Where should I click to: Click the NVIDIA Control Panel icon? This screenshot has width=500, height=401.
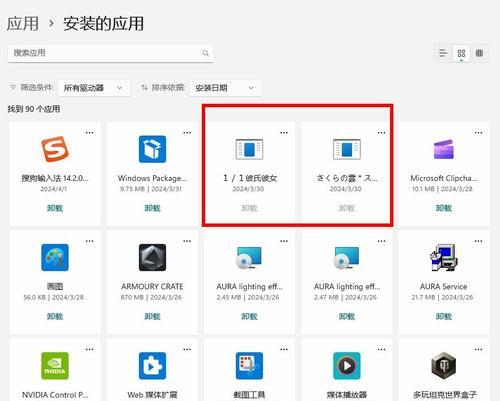55,366
